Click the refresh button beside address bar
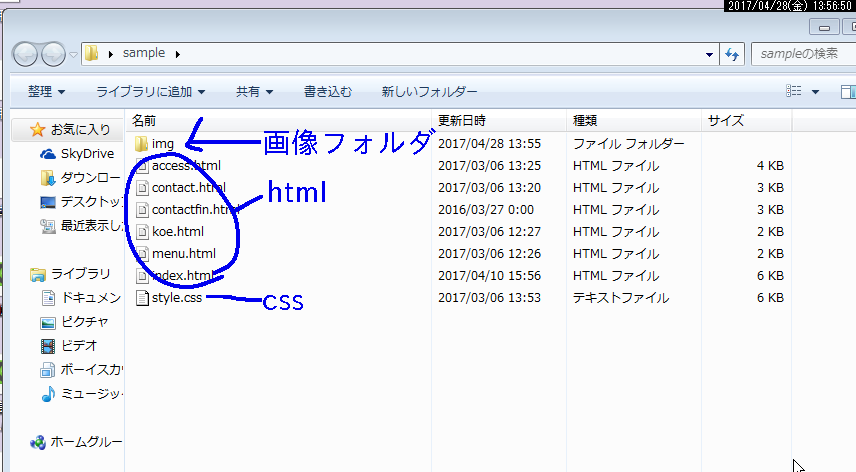 (732, 54)
